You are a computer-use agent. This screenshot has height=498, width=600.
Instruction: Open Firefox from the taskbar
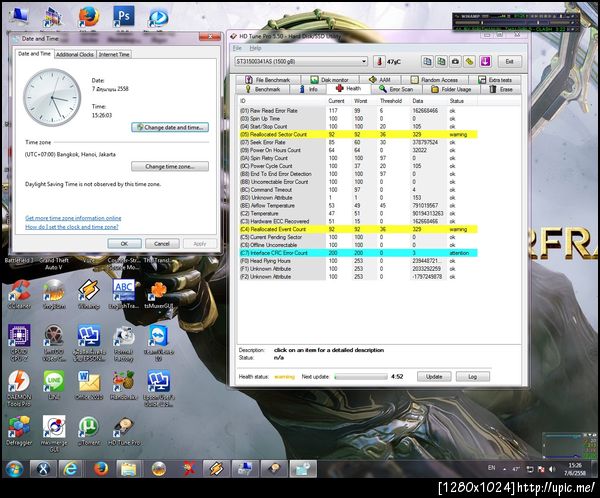[x=101, y=469]
